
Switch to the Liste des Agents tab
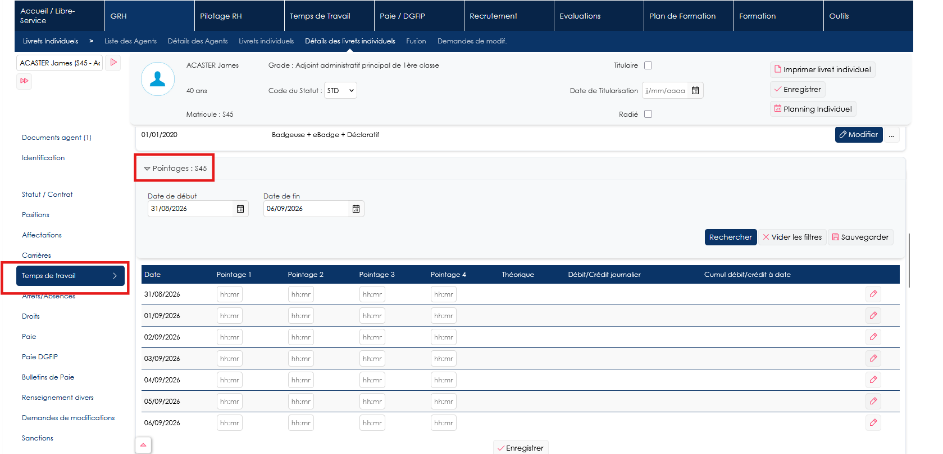(x=131, y=41)
